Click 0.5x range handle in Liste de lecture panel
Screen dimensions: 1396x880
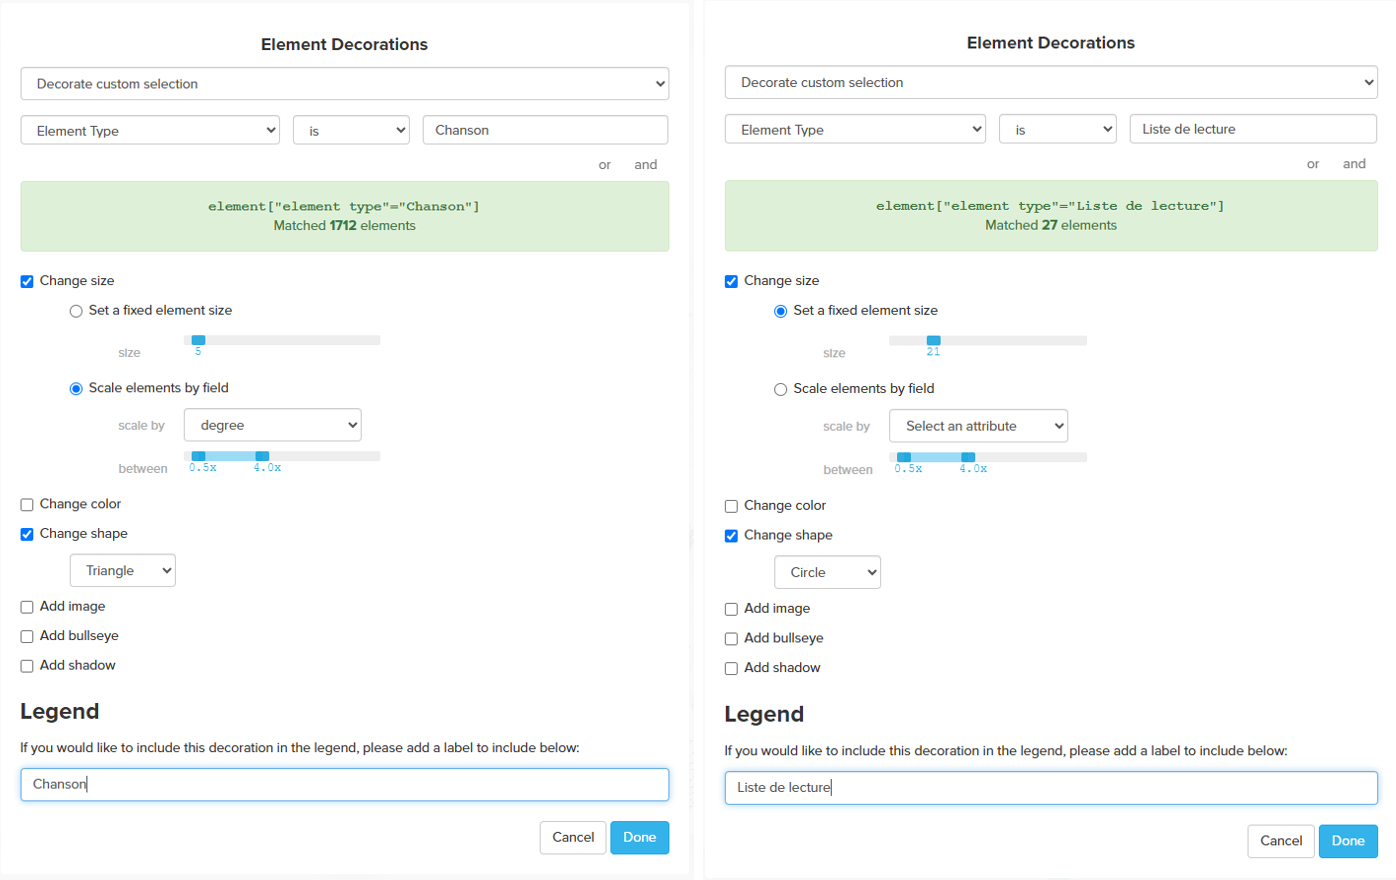[904, 457]
